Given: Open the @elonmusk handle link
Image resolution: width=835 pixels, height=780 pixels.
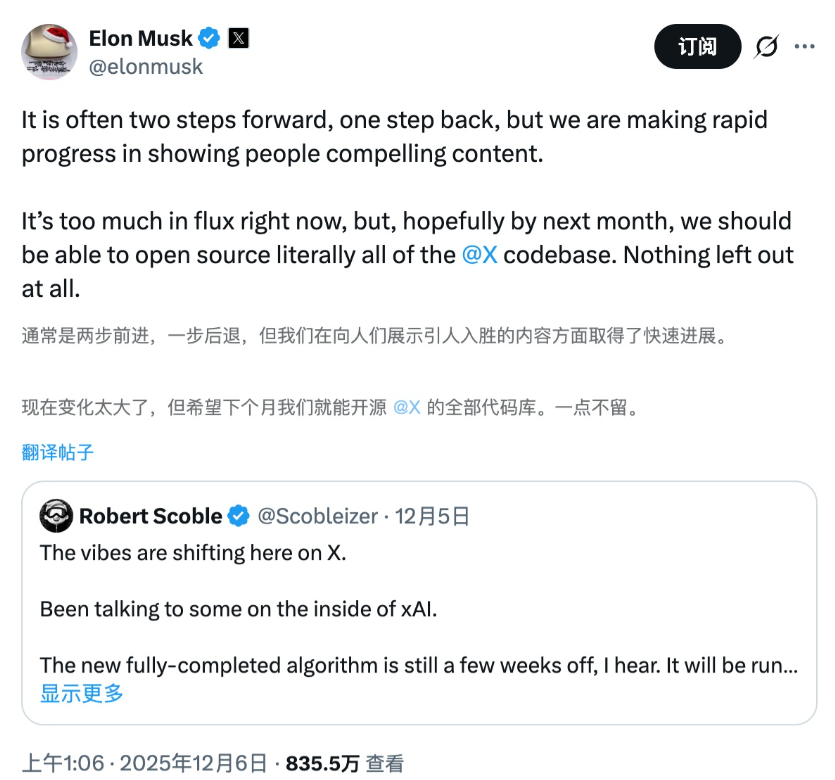Looking at the screenshot, I should point(146,67).
